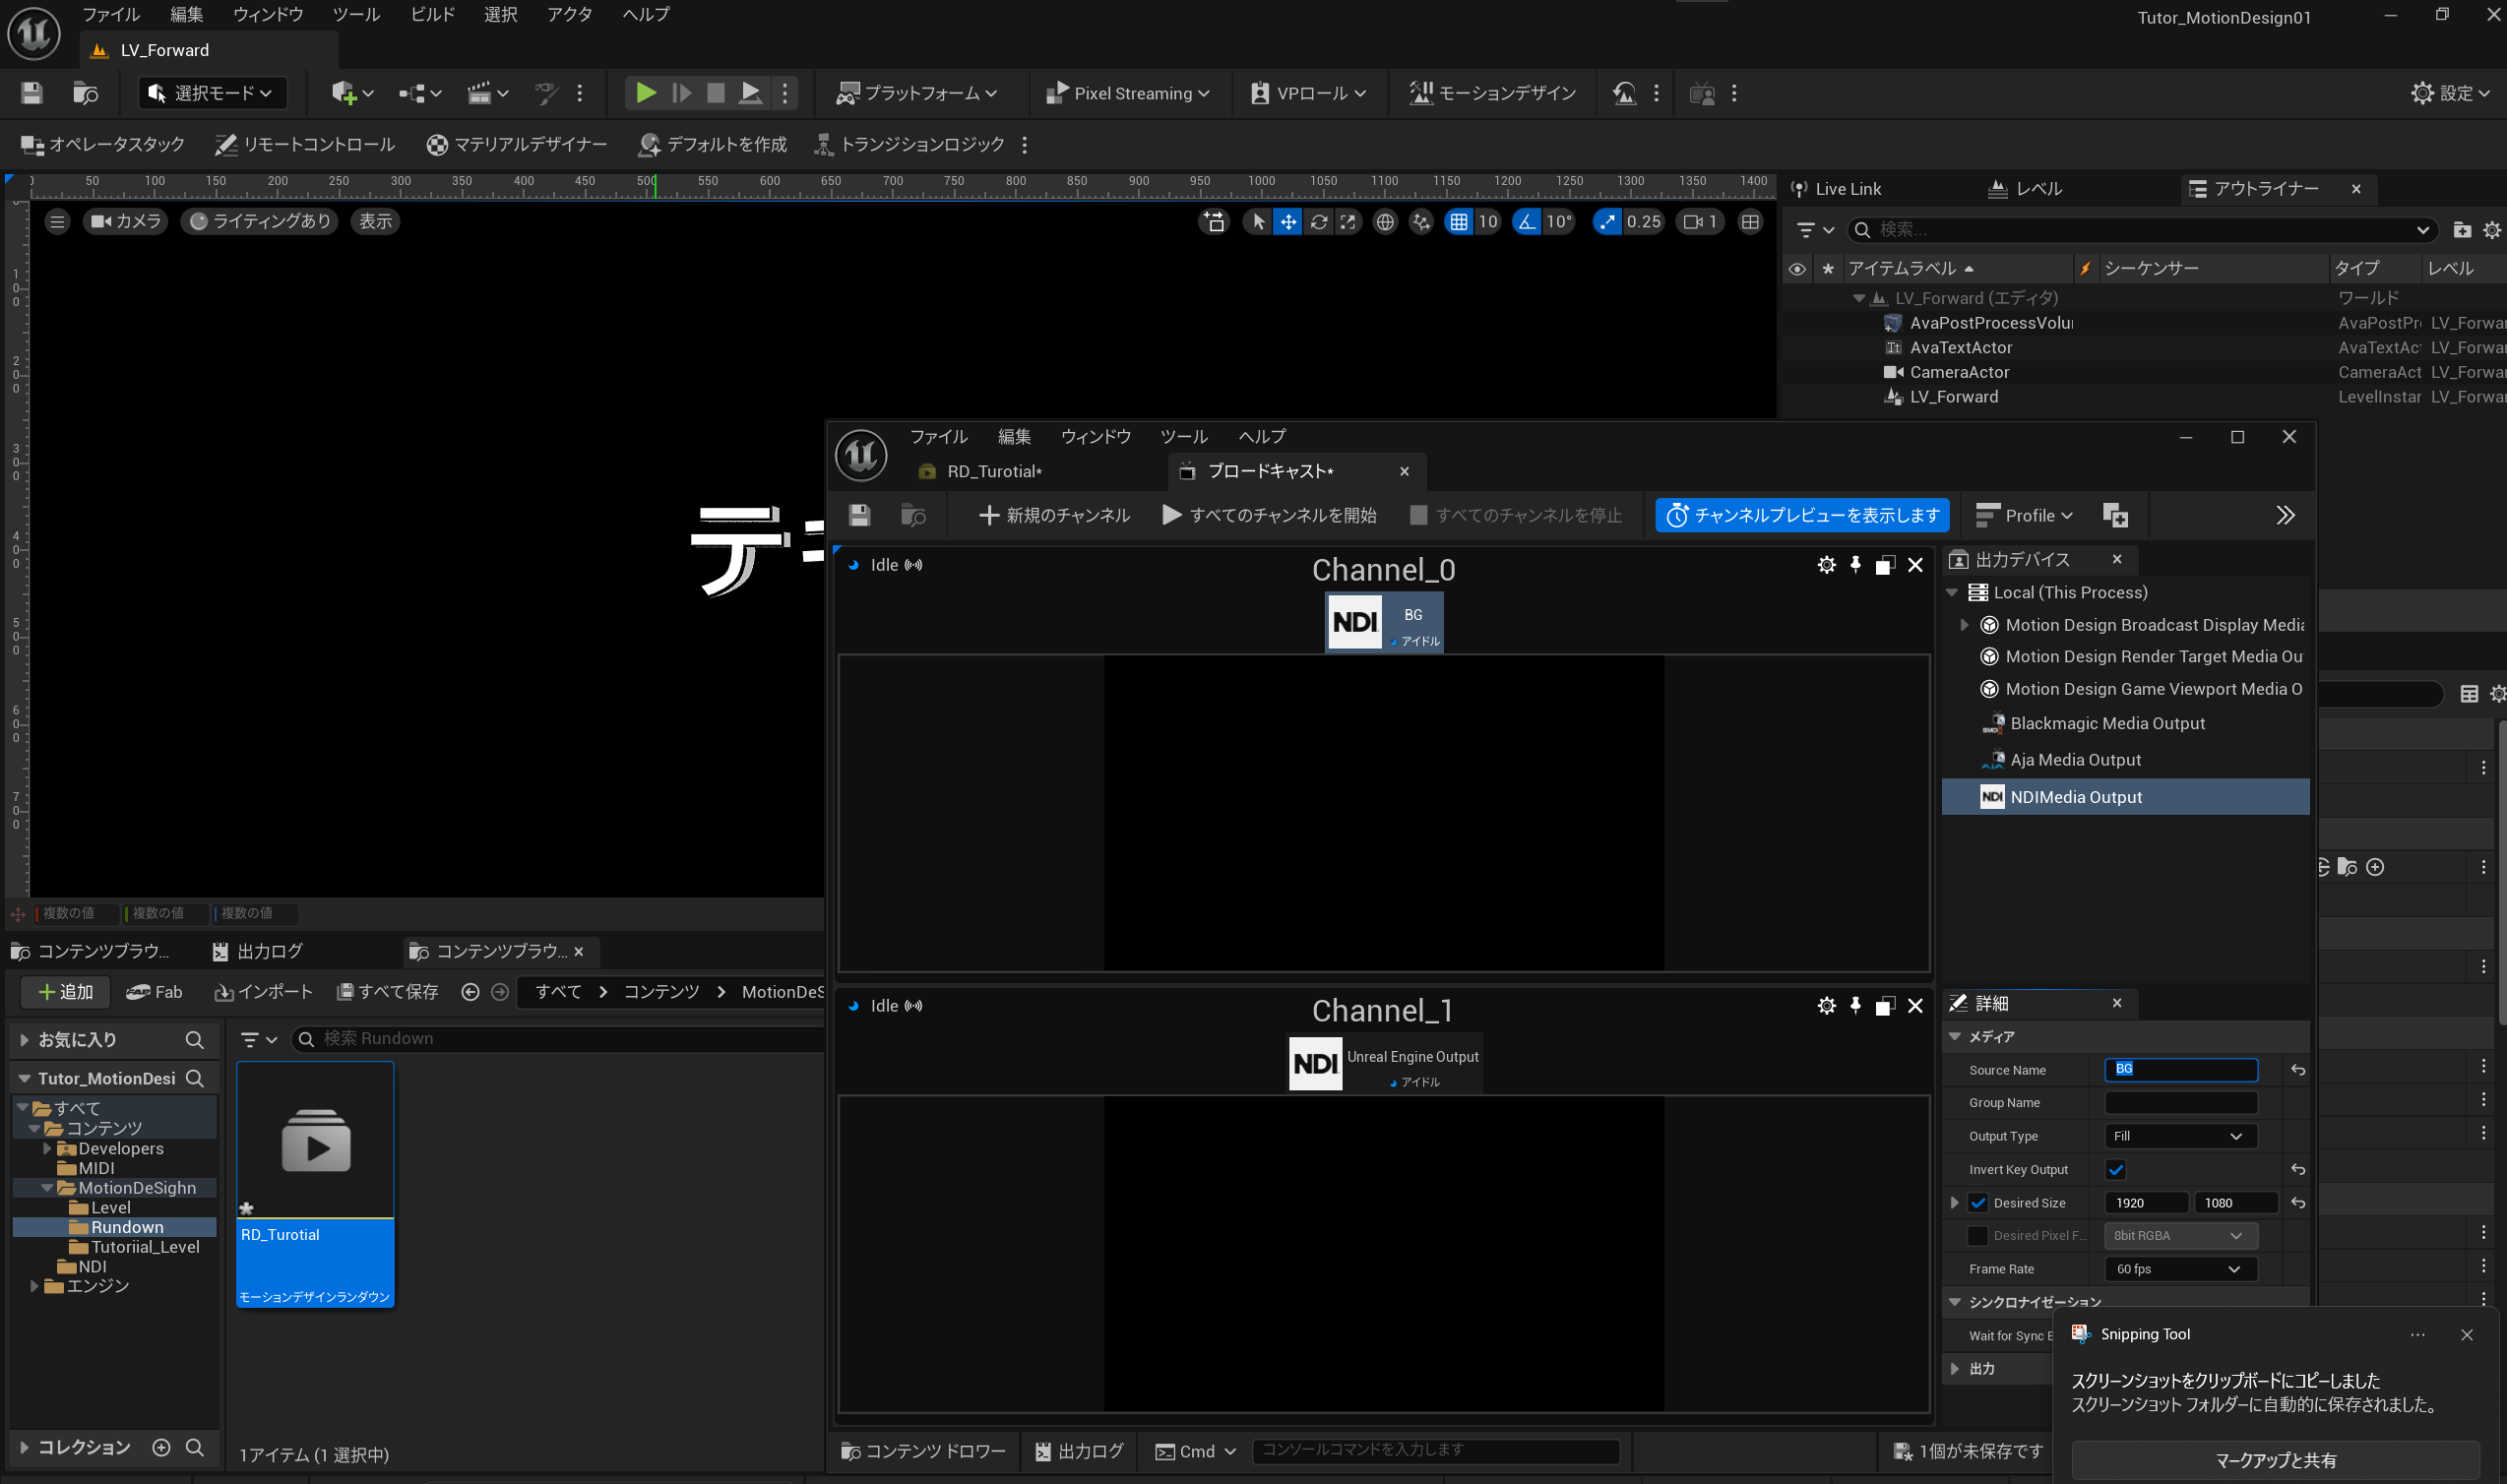Viewport: 2507px width, 1484px height.
Task: Select the rotate tool in the viewport toolbar
Action: coord(1318,222)
